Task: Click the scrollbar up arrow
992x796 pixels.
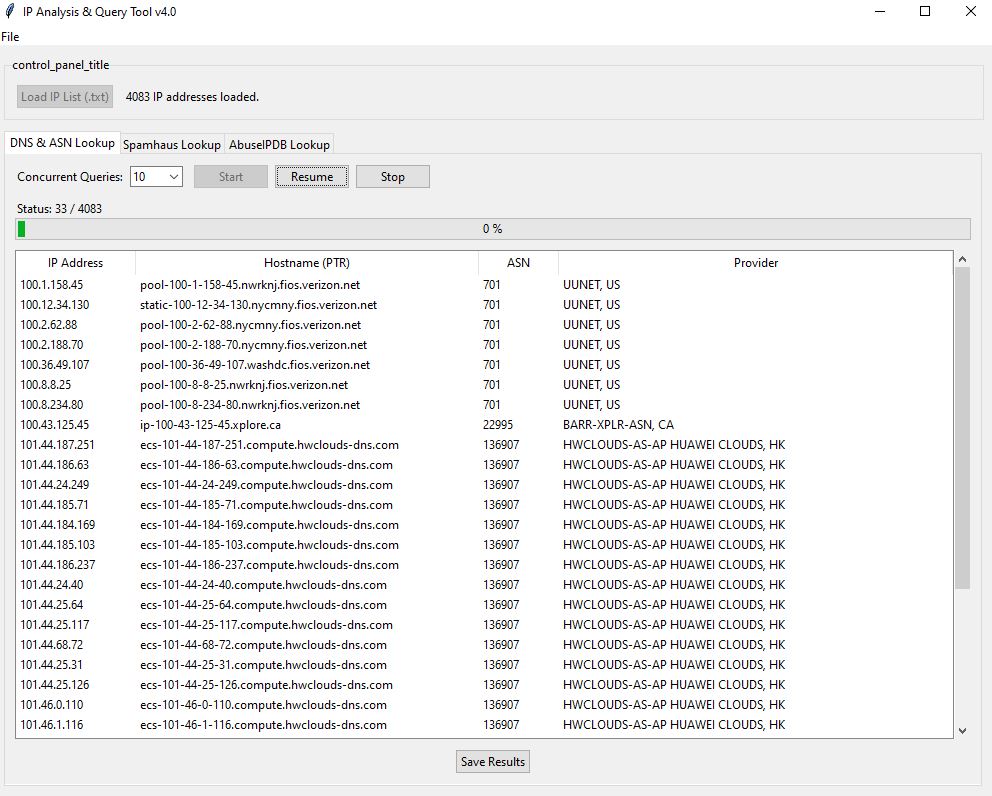Action: 962,259
